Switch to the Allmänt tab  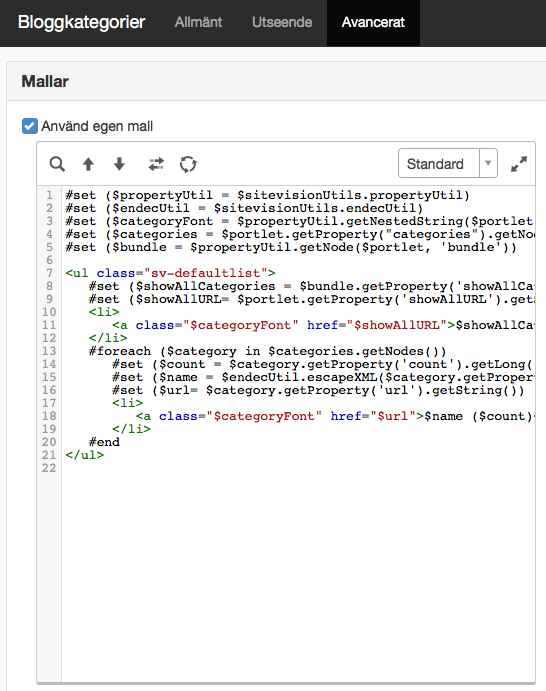pyautogui.click(x=198, y=22)
